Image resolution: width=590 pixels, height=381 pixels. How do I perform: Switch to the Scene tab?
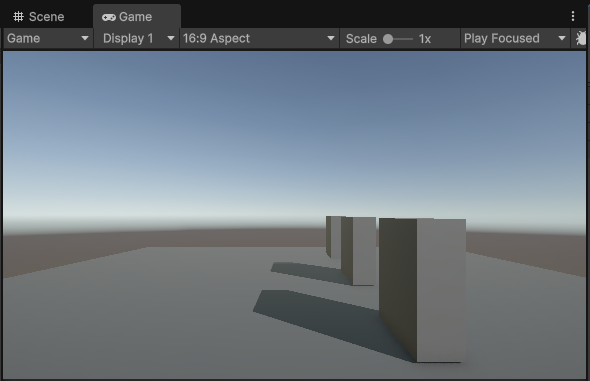pyautogui.click(x=39, y=17)
